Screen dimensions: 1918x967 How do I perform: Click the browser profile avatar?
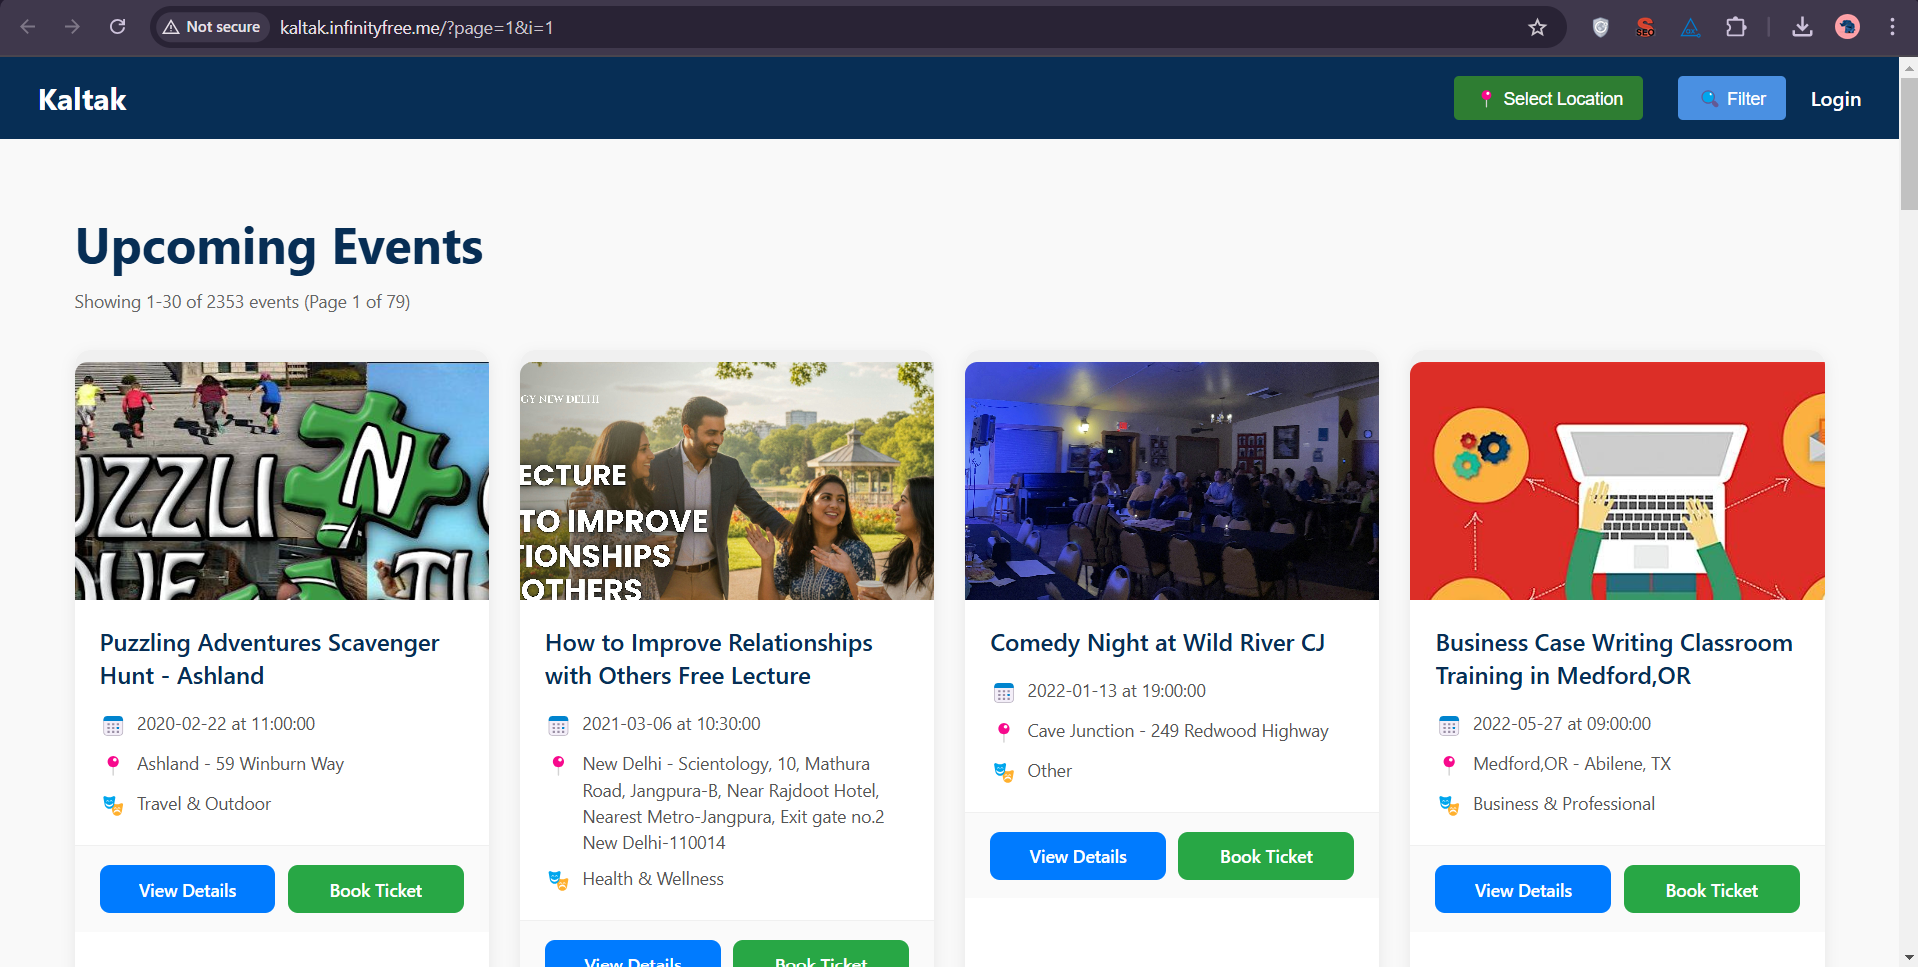click(1847, 27)
